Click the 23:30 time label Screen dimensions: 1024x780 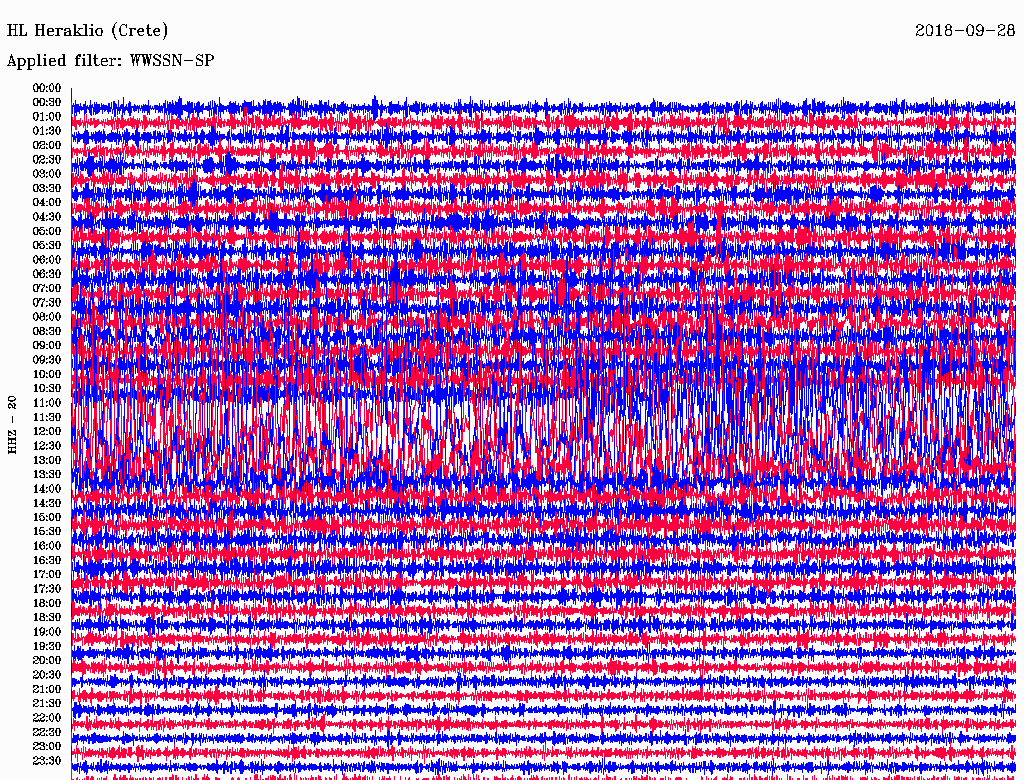[47, 761]
